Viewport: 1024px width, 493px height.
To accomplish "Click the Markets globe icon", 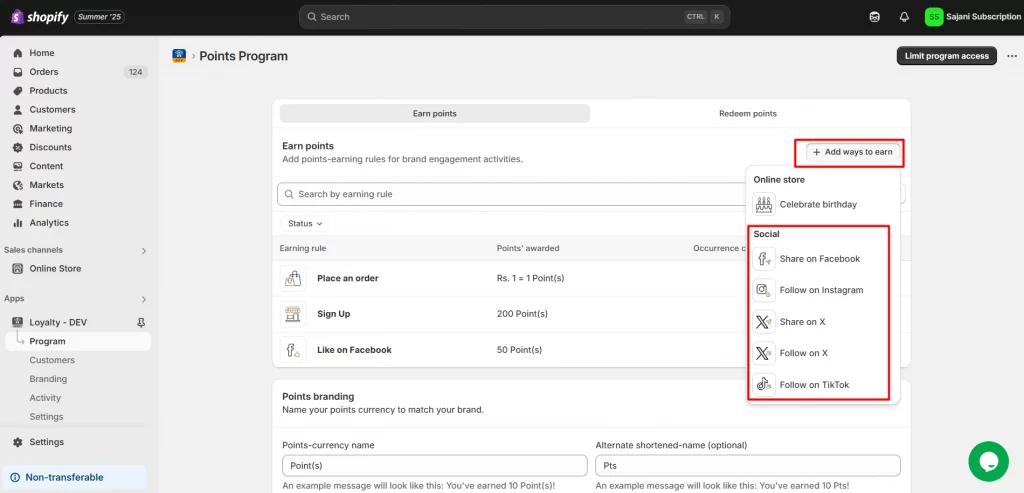I will click(x=18, y=185).
